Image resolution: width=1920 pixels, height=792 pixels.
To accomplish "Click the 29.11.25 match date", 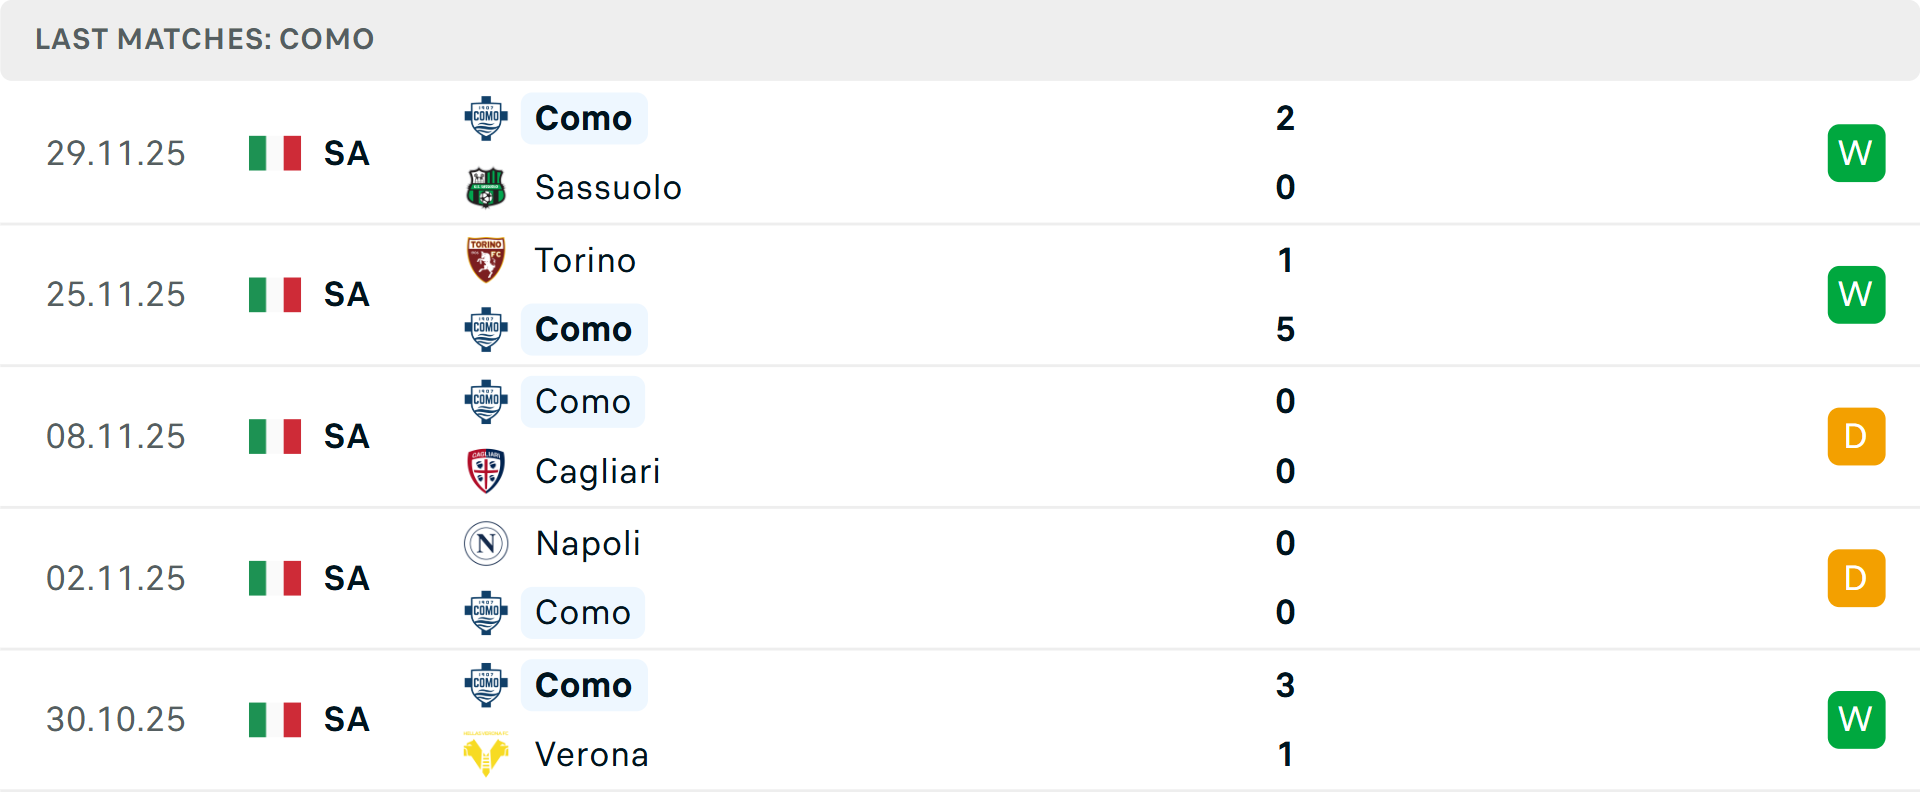I will click(116, 153).
